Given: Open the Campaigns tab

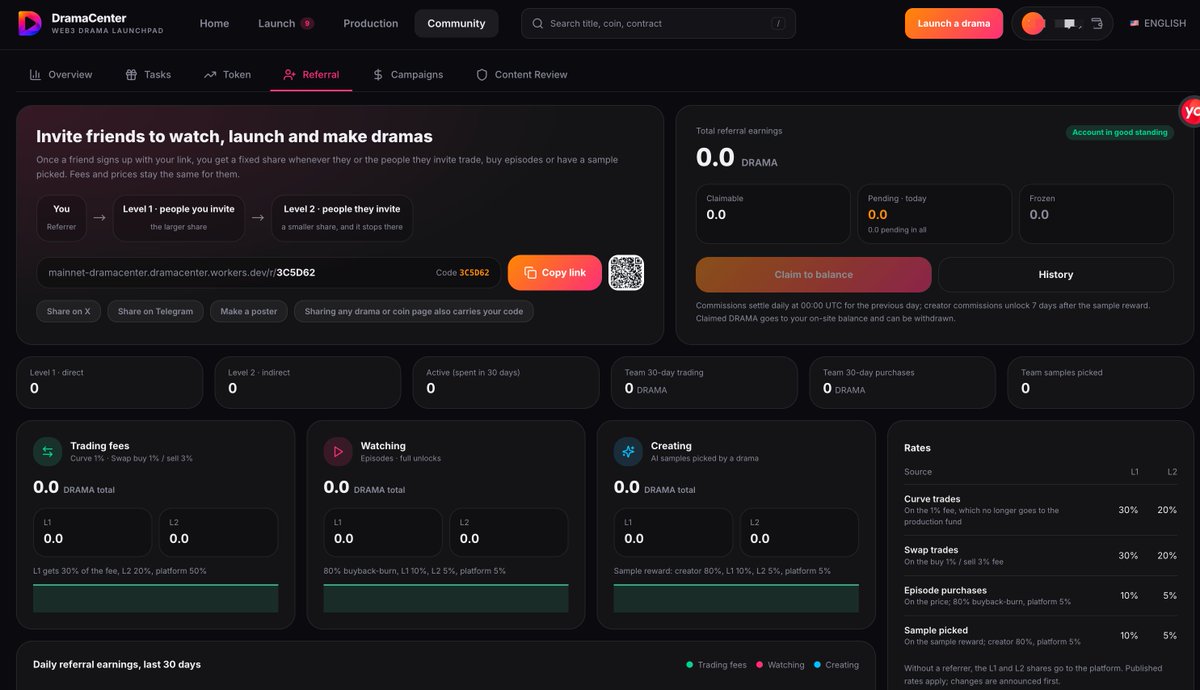Looking at the screenshot, I should click(x=407, y=74).
